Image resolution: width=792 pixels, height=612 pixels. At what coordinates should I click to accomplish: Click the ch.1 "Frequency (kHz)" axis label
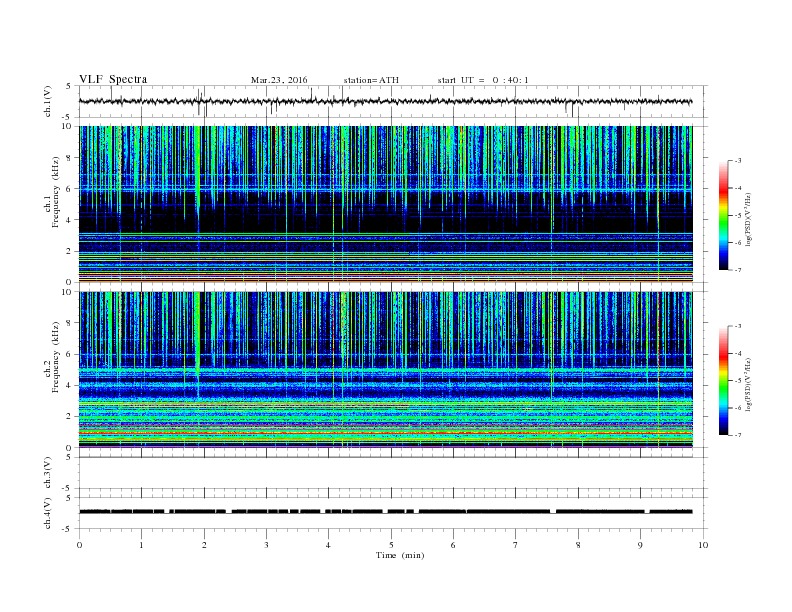click(56, 192)
